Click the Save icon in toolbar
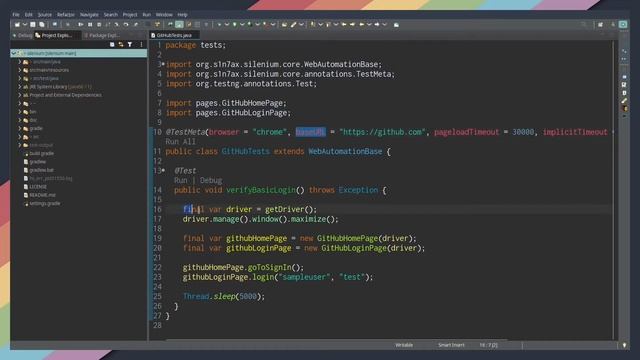Image resolution: width=640 pixels, height=360 pixels. 33,24
